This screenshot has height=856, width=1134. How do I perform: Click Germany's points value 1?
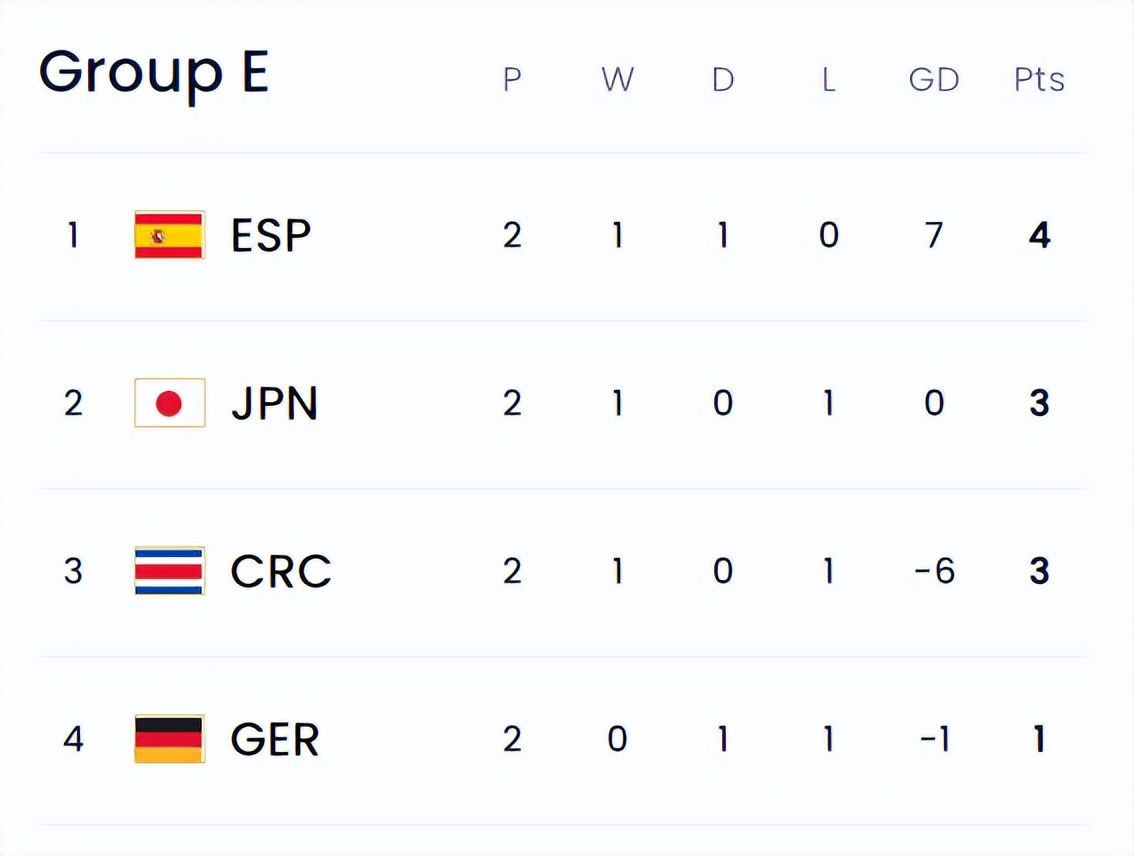tap(1039, 740)
